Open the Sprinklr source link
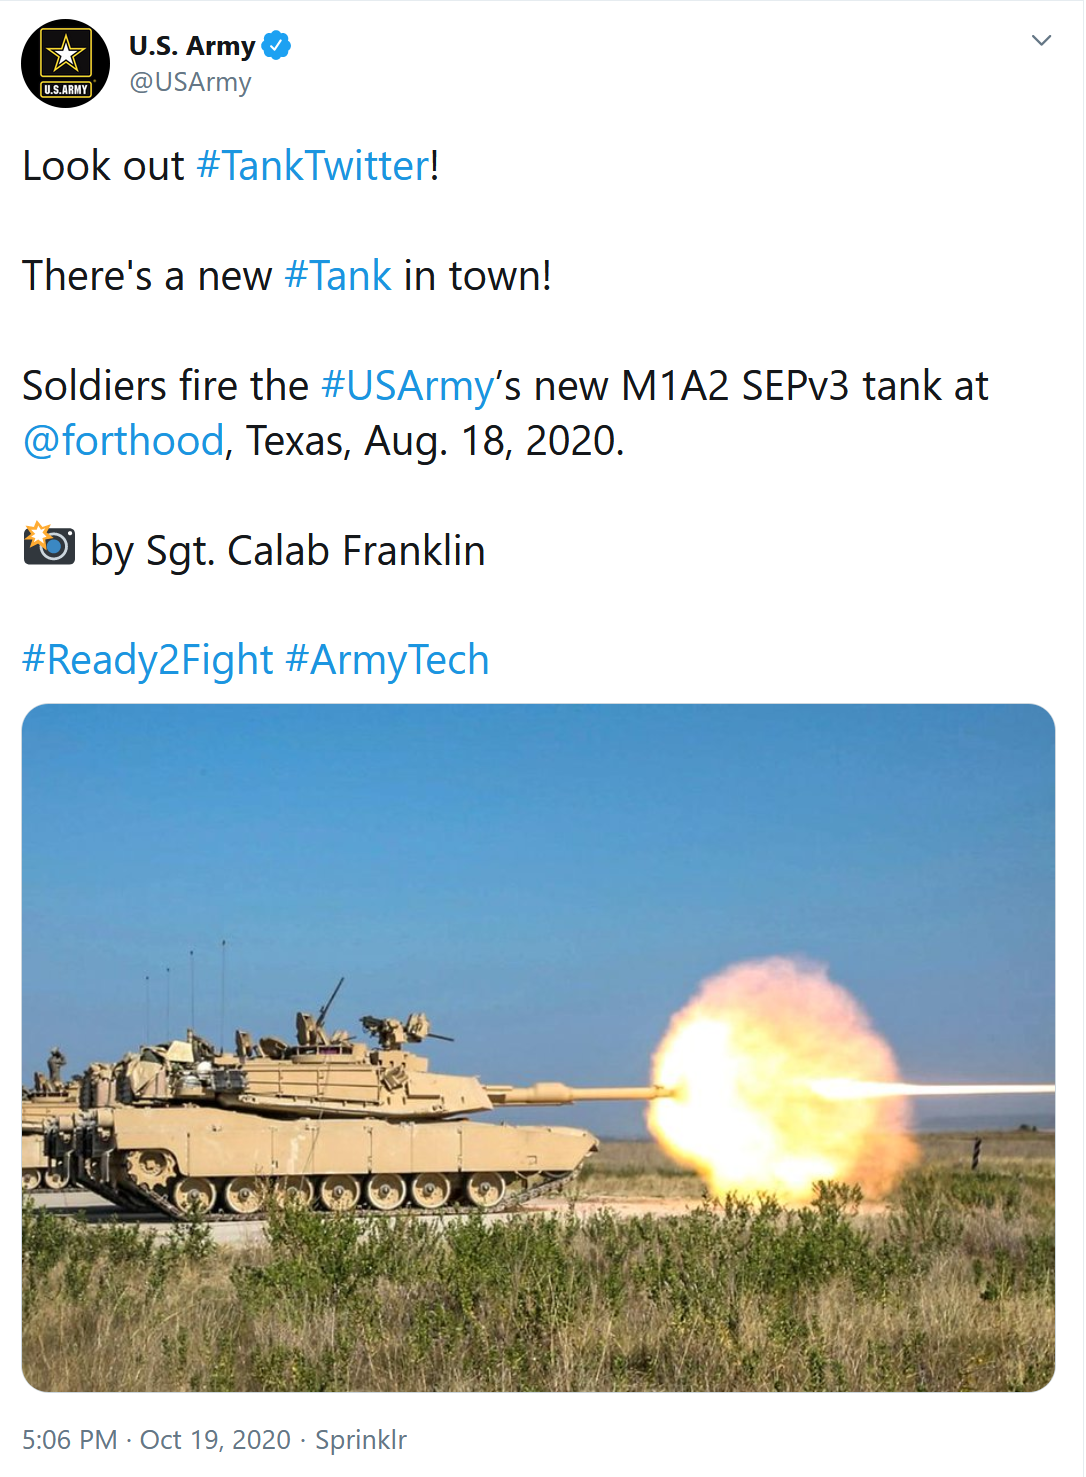The width and height of the screenshot is (1086, 1477). click(x=361, y=1440)
